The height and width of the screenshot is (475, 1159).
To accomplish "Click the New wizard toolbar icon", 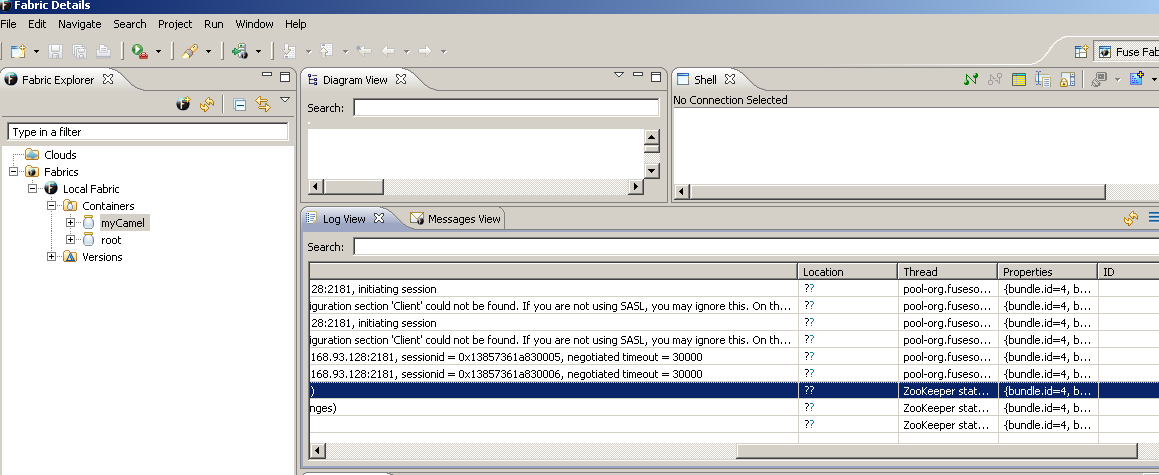I will [18, 51].
